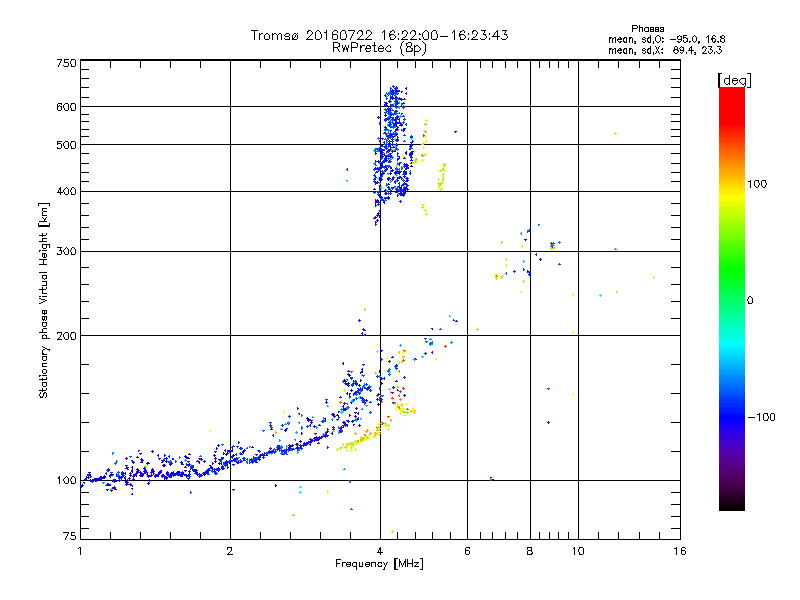The height and width of the screenshot is (600, 800).
Task: Click the 'mean, sd,X: 89.4, 23.3' statistic
Action: click(665, 50)
